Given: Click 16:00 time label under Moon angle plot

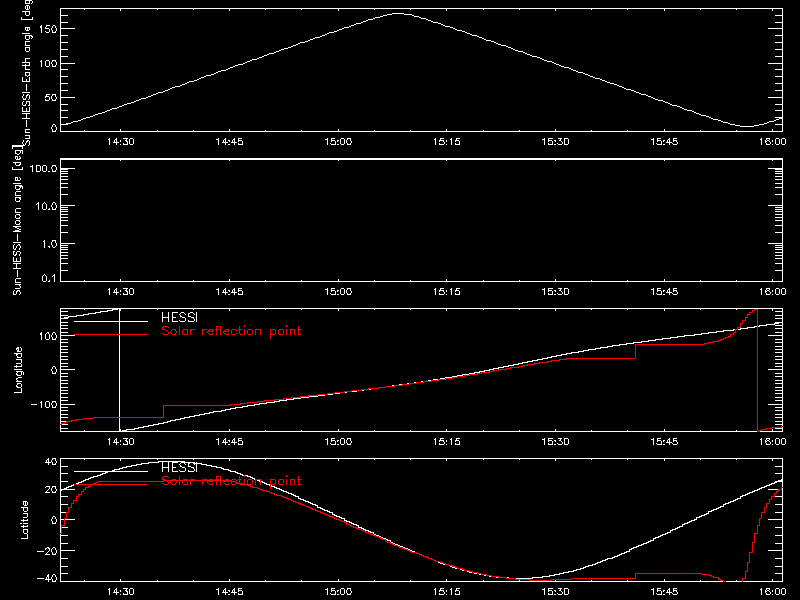Looking at the screenshot, I should (772, 291).
